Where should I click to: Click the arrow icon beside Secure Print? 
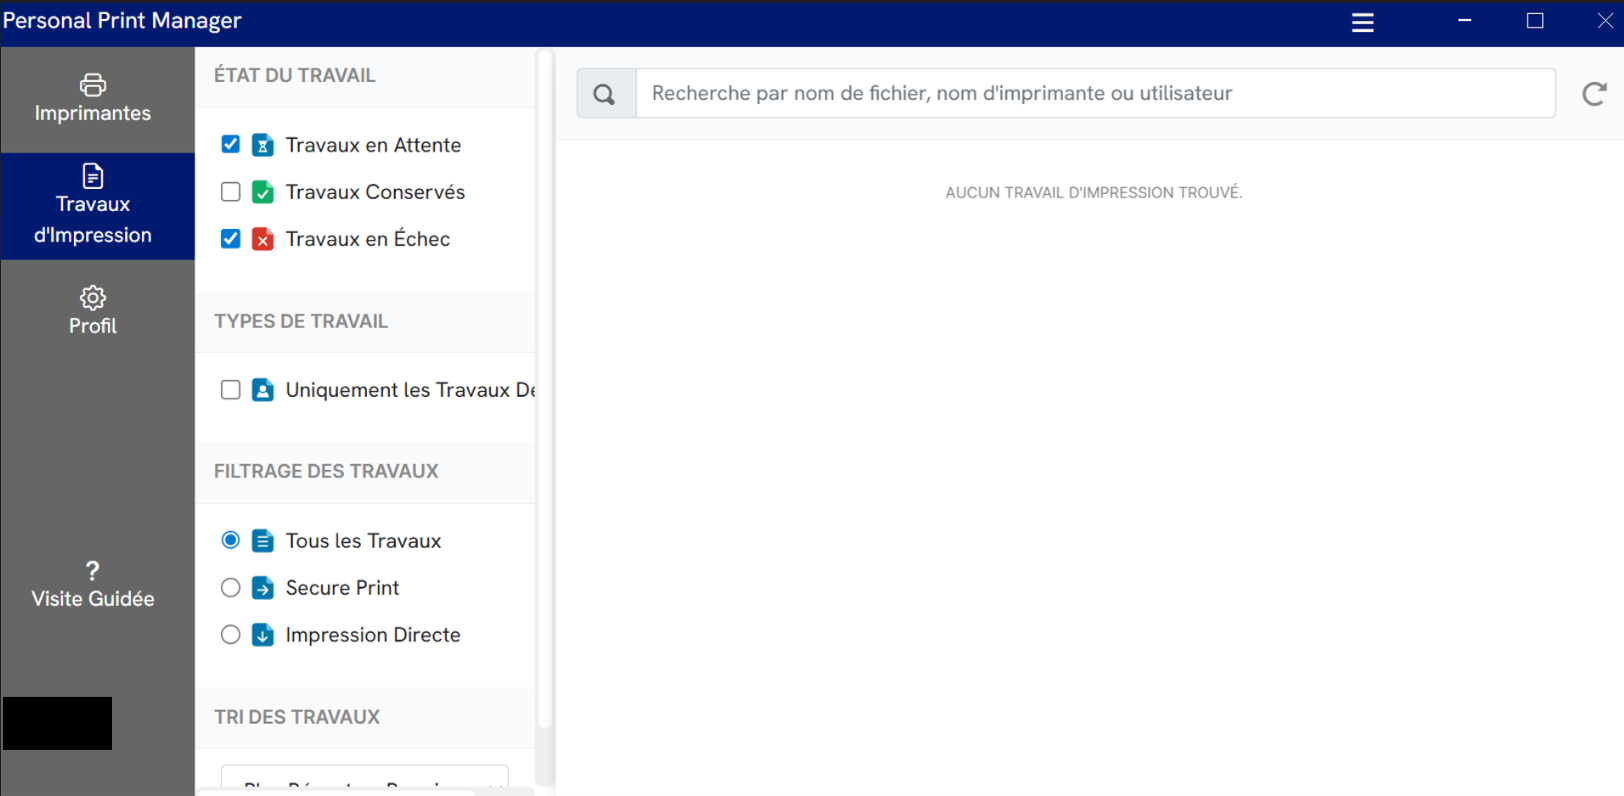click(x=263, y=588)
